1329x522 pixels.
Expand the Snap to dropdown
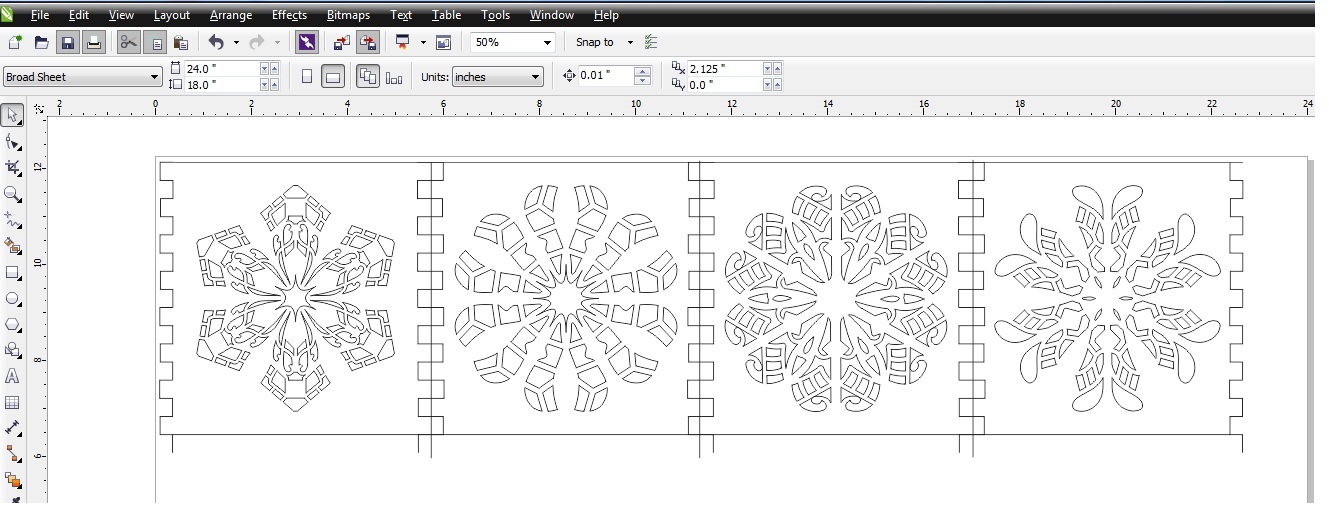click(x=630, y=42)
